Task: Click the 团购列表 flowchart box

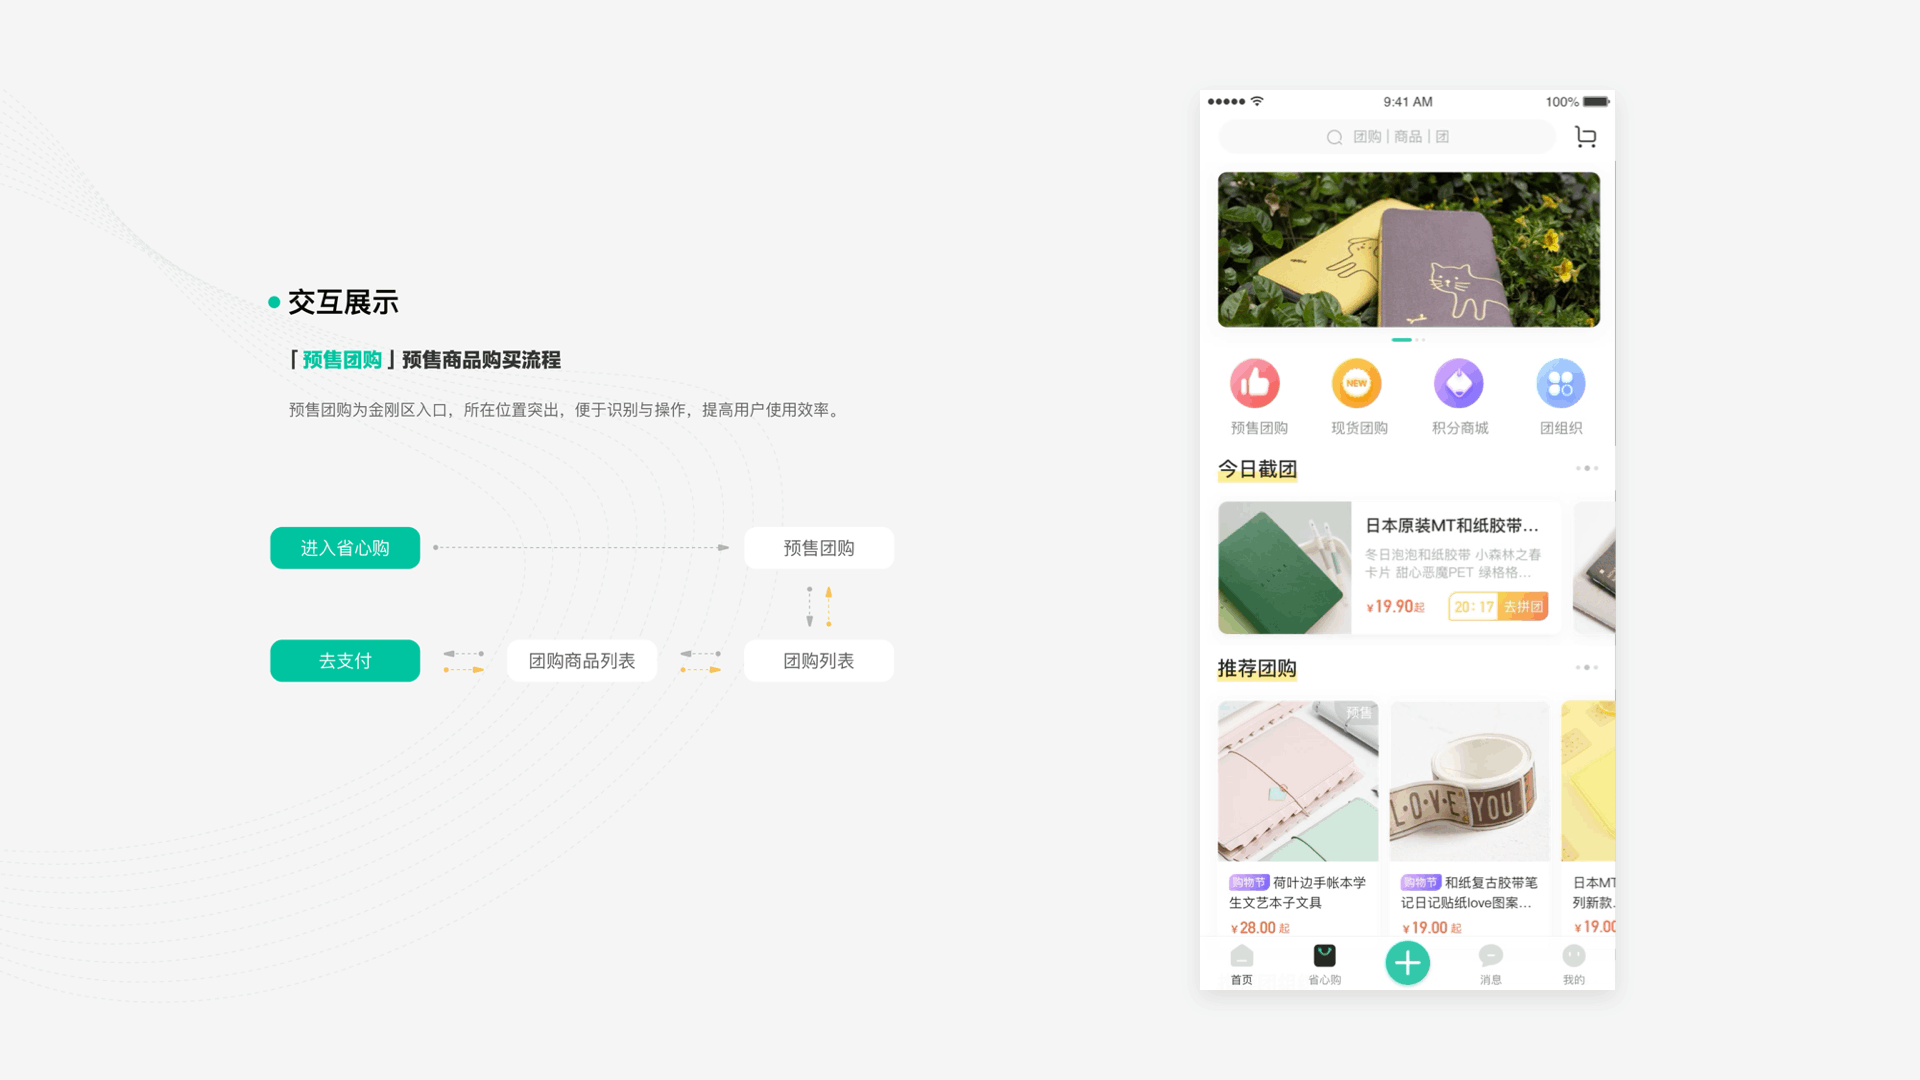Action: pyautogui.click(x=819, y=661)
